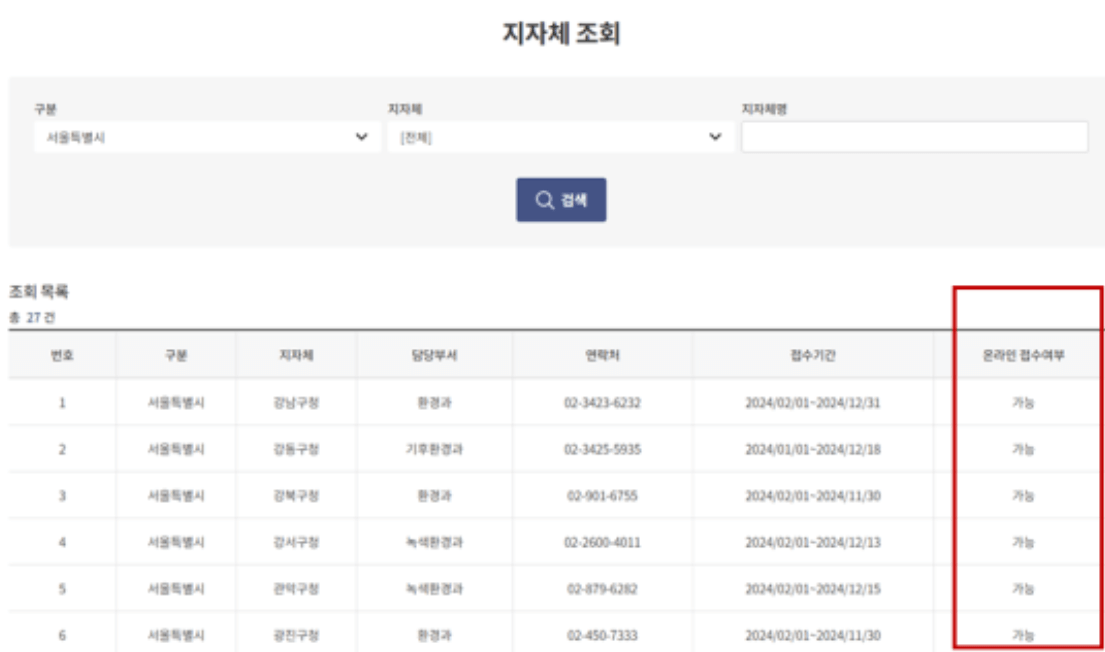Expand the 구분 selector chevron arrow
1105x652 pixels.
click(x=358, y=135)
